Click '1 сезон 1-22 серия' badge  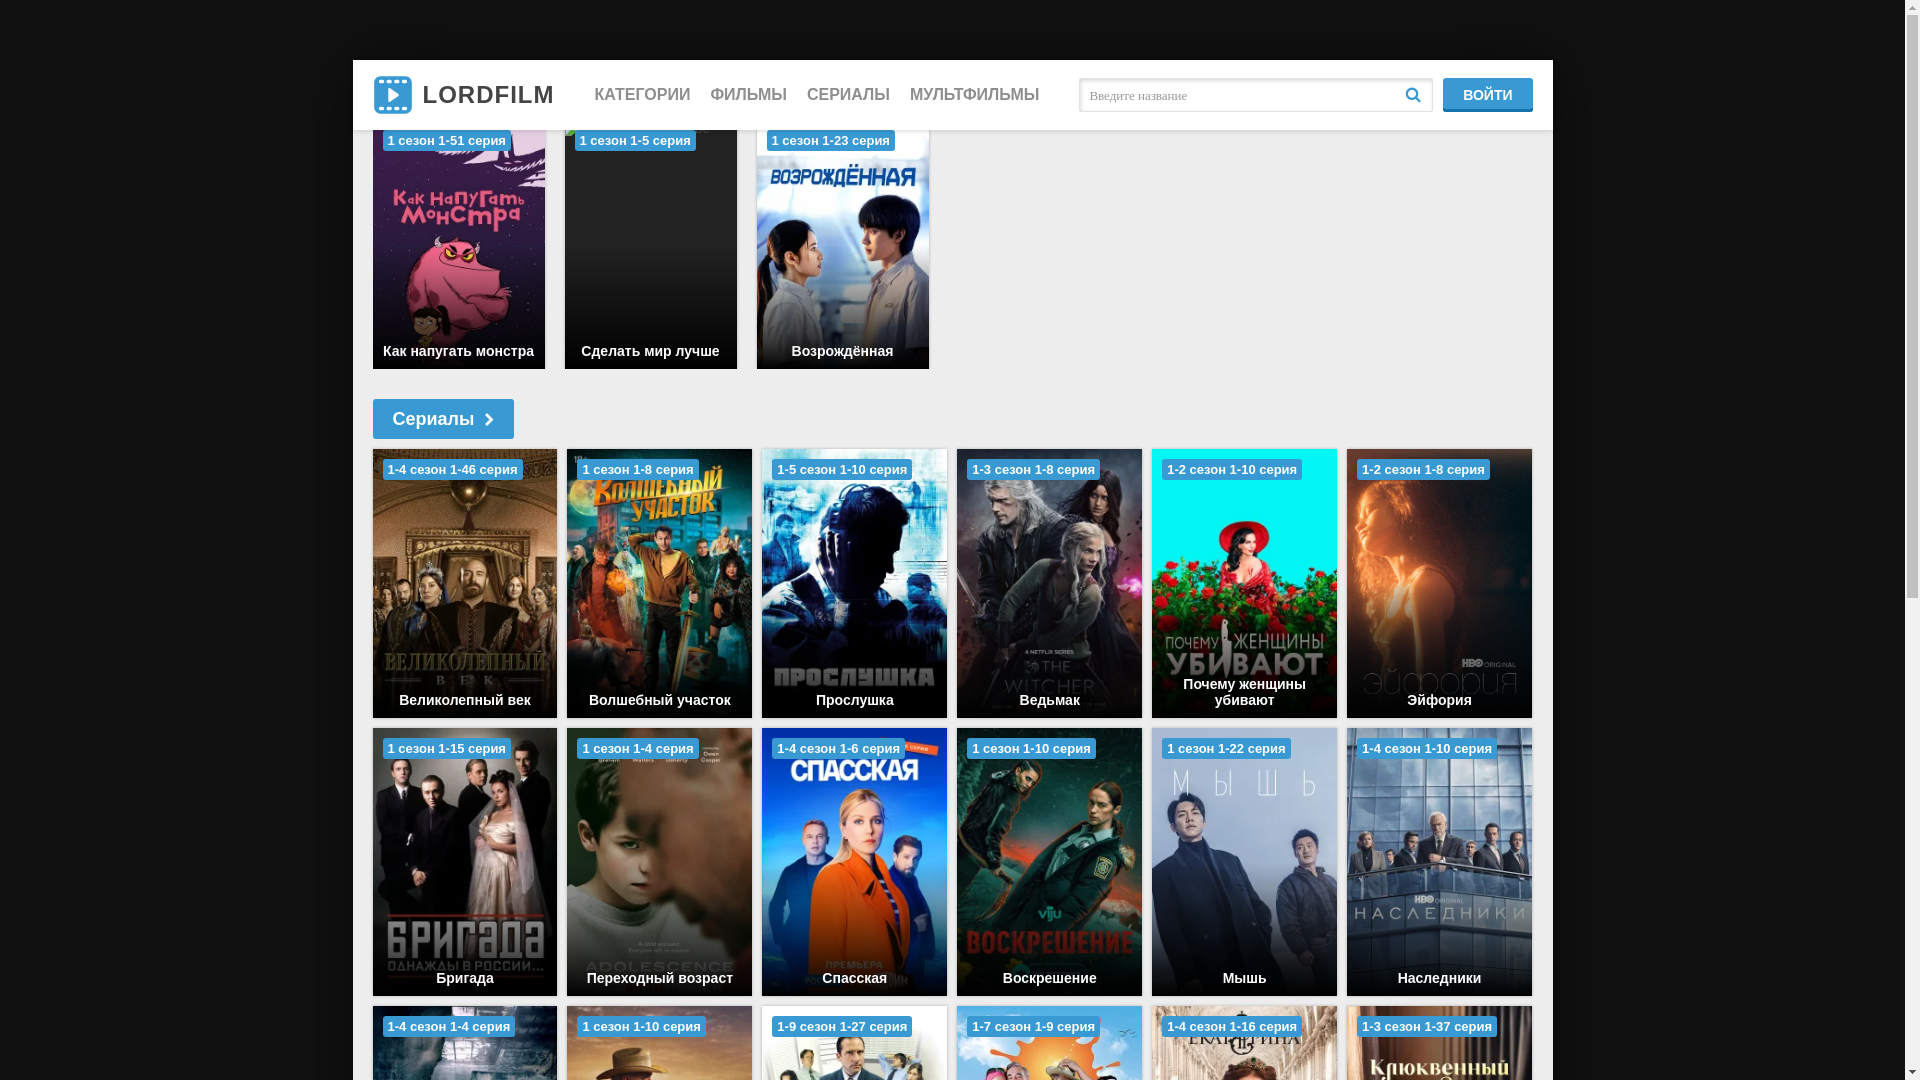click(1226, 749)
